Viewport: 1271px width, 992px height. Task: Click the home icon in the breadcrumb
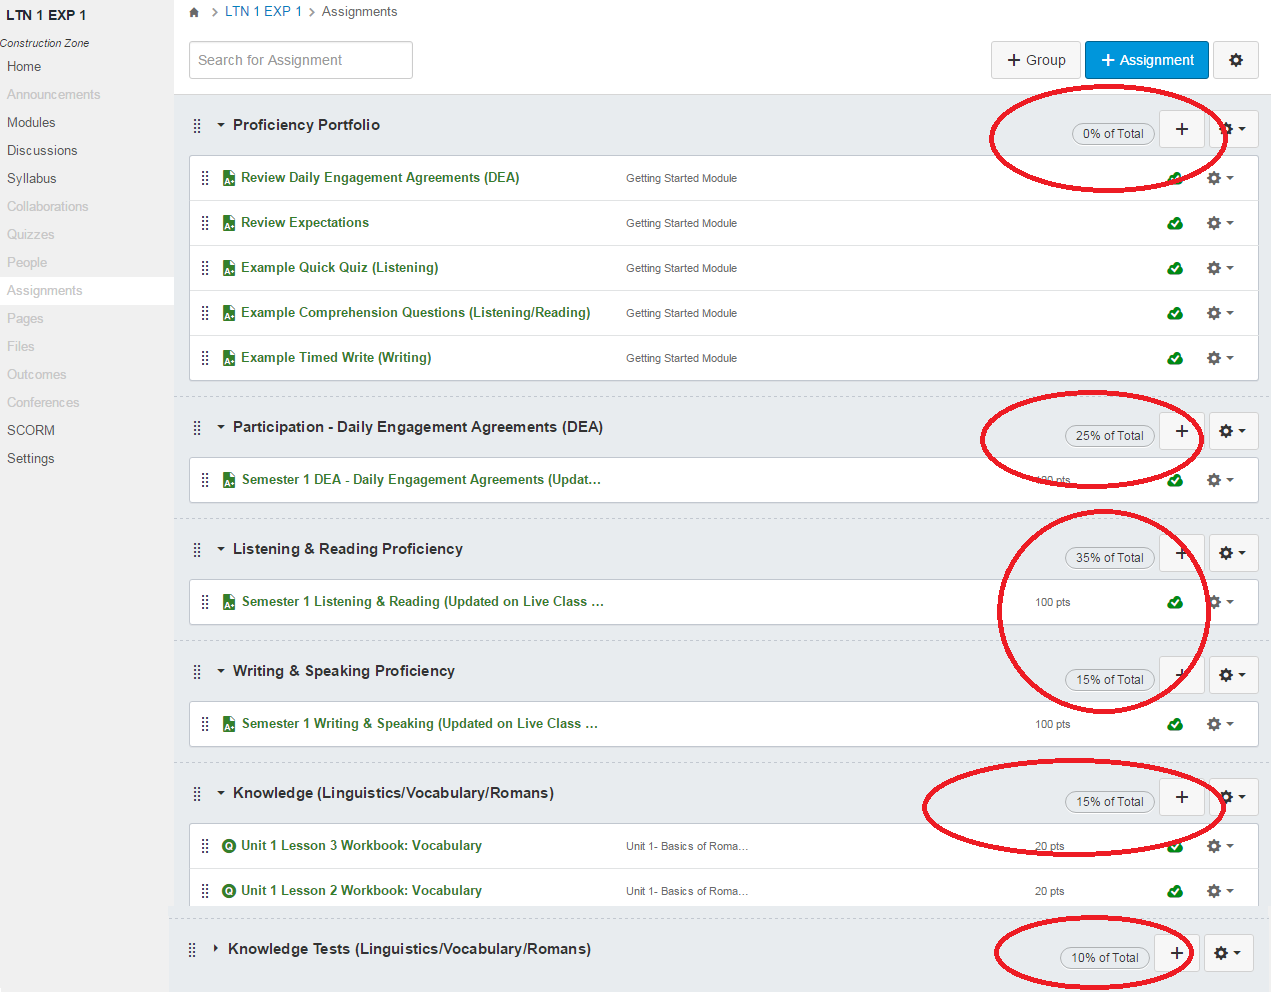click(x=194, y=12)
